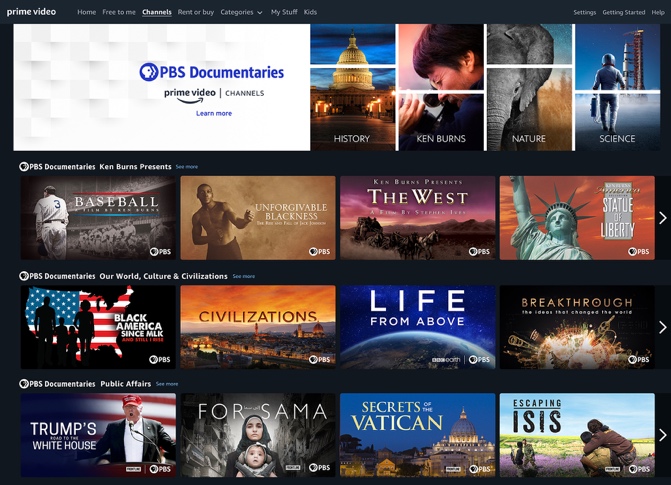671x485 pixels.
Task: Click BBC Earth logo on Life From Above
Action: [x=446, y=360]
